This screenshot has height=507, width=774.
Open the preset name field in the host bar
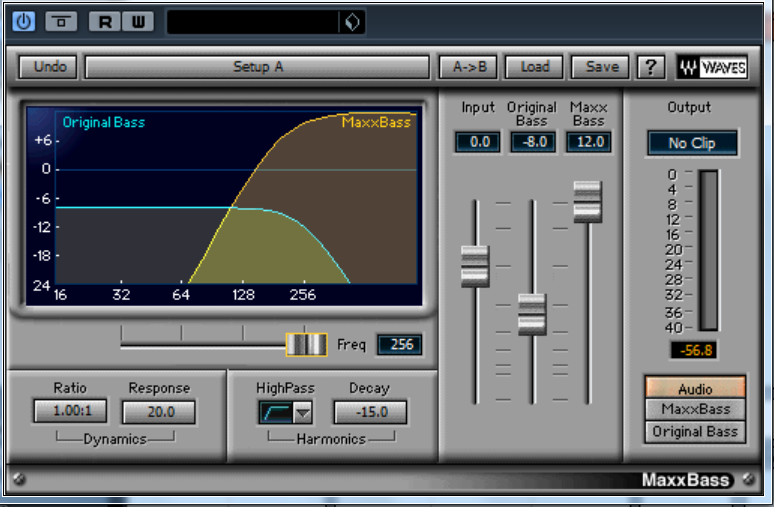tap(253, 22)
